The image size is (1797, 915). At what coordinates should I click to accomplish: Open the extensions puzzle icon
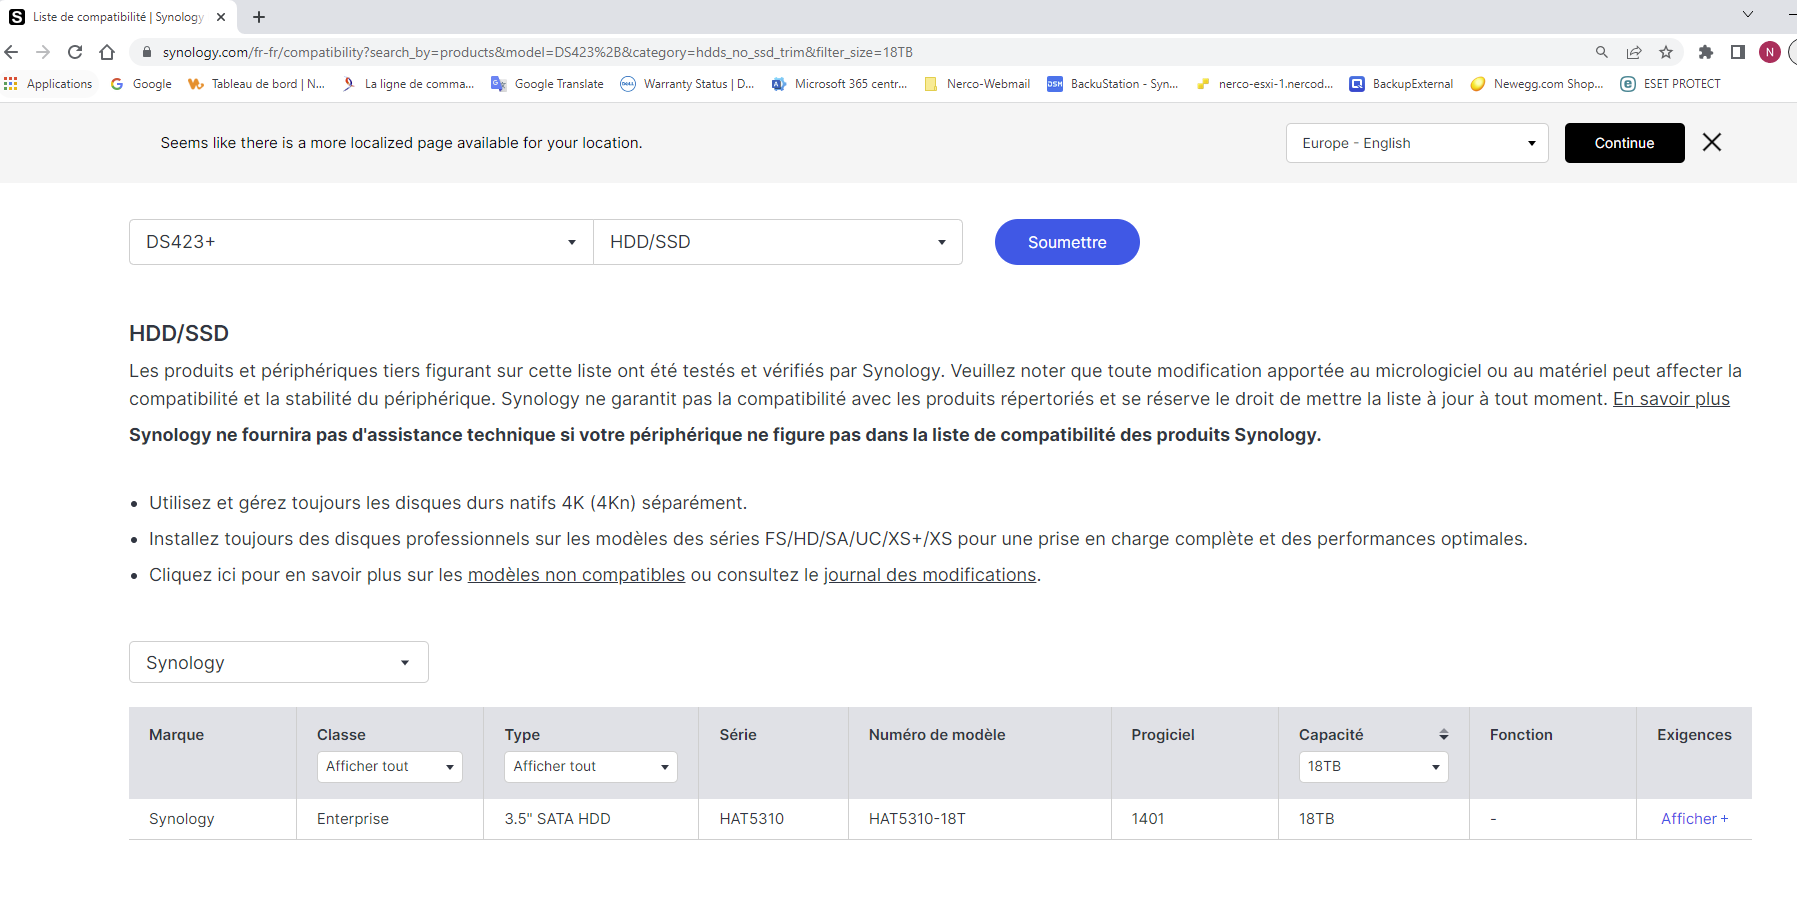pyautogui.click(x=1706, y=52)
